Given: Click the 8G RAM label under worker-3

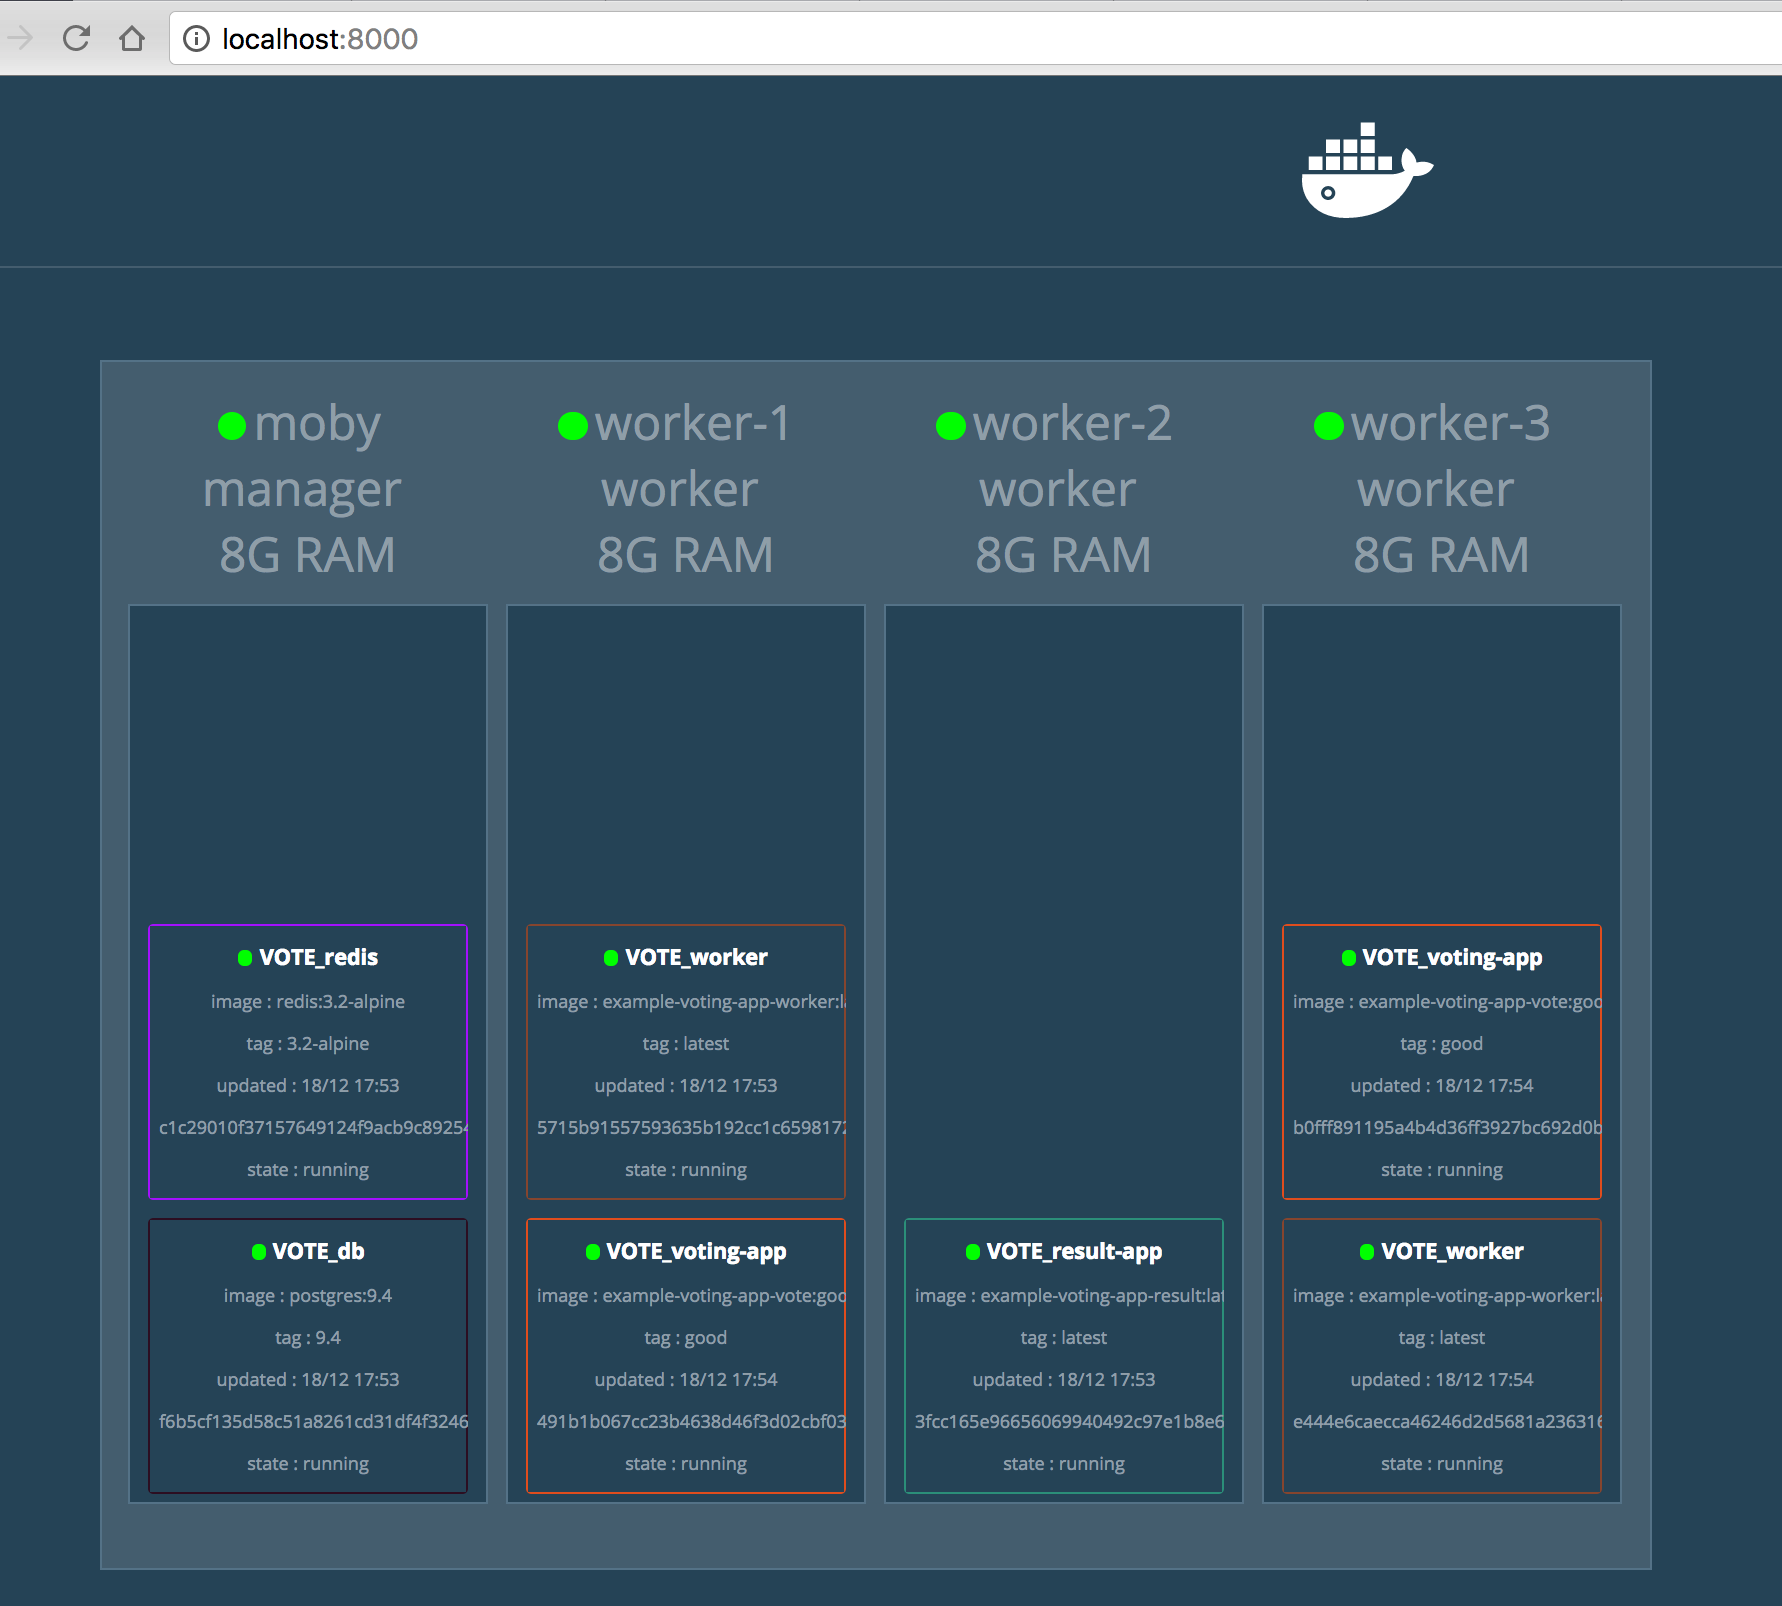Looking at the screenshot, I should 1441,556.
